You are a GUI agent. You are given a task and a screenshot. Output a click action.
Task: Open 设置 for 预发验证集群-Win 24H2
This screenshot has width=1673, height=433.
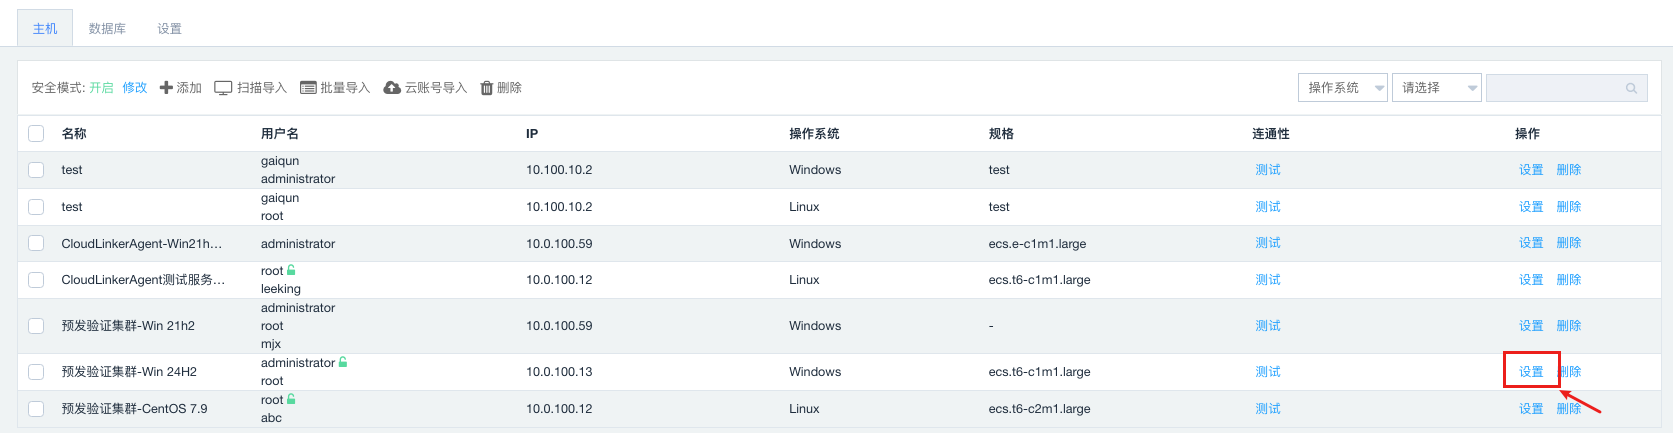(x=1531, y=372)
